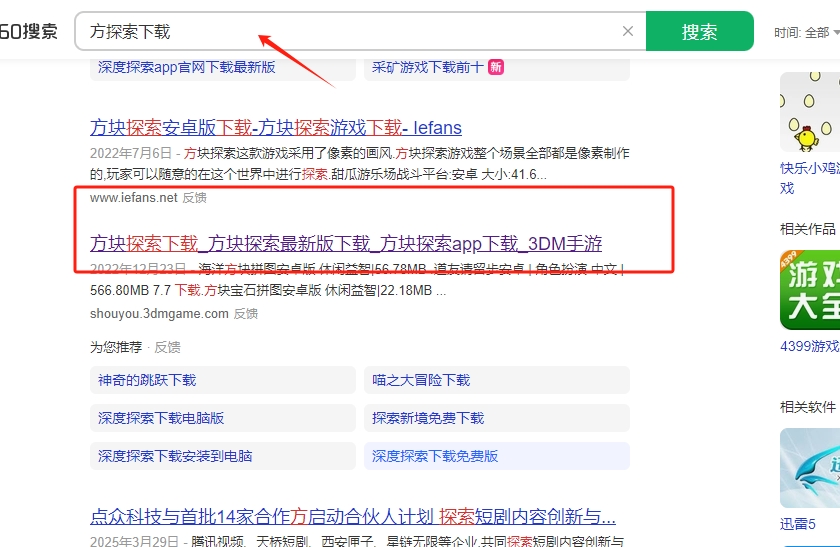Image resolution: width=840 pixels, height=547 pixels.
Task: Open the 点众科技 news result link
Action: [353, 516]
